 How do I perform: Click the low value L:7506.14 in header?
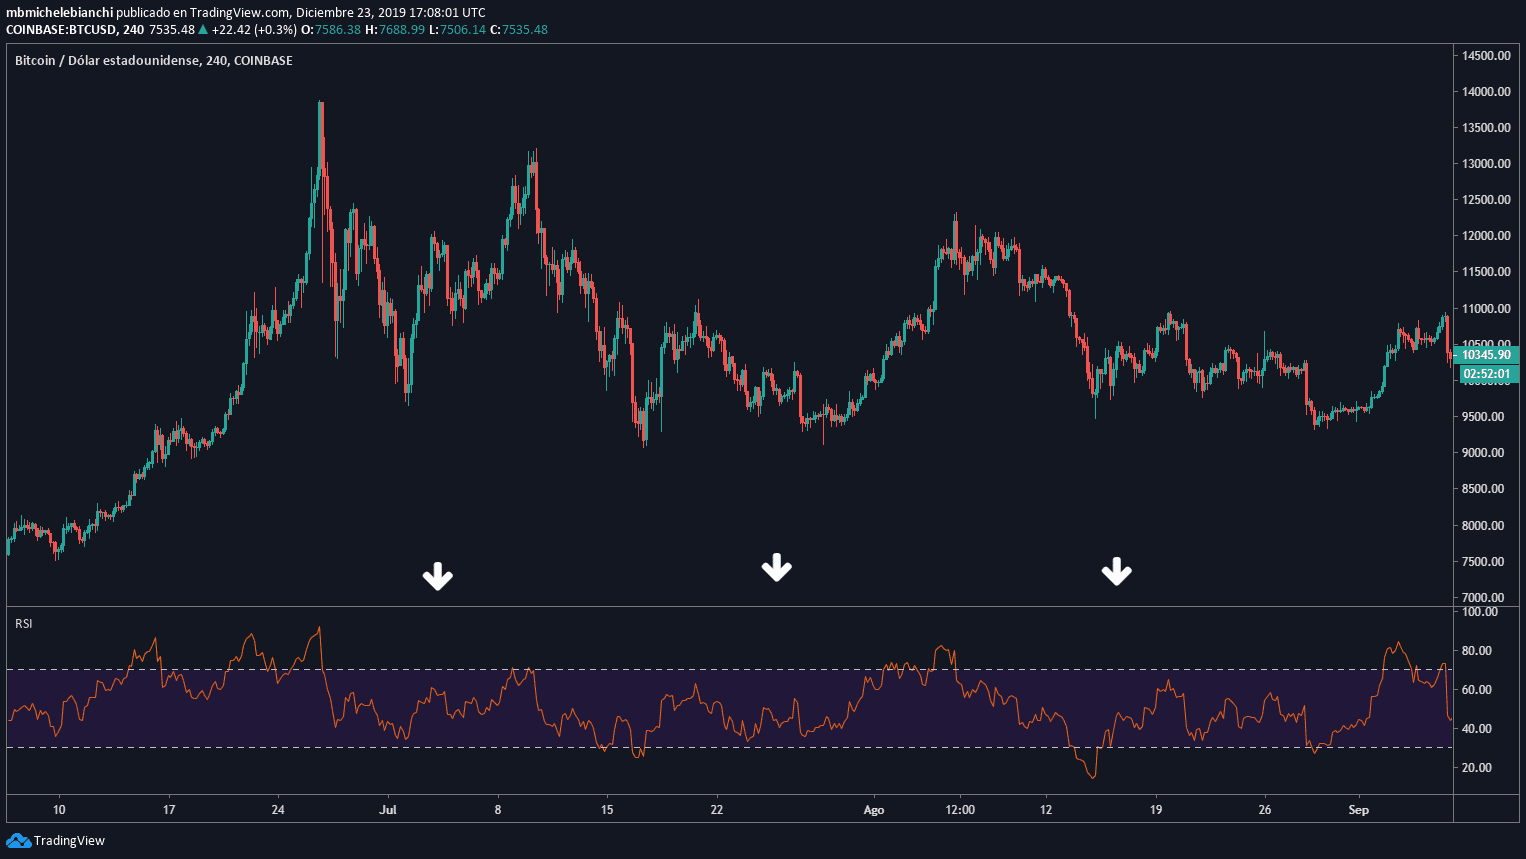point(457,30)
